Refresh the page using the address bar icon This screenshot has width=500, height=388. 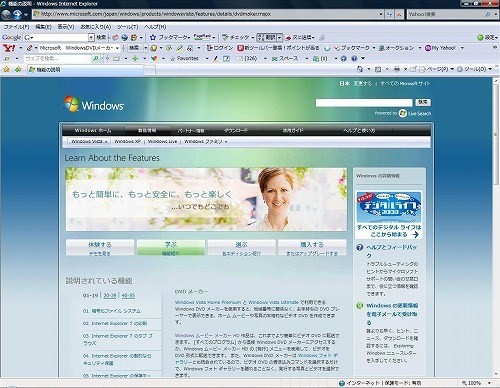tap(389, 14)
